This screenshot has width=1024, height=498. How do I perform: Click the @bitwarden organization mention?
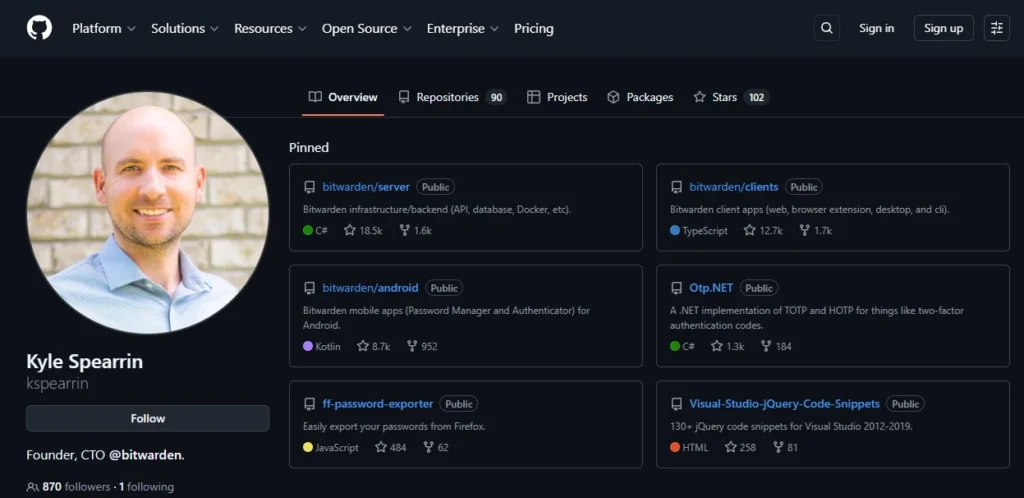click(x=145, y=455)
